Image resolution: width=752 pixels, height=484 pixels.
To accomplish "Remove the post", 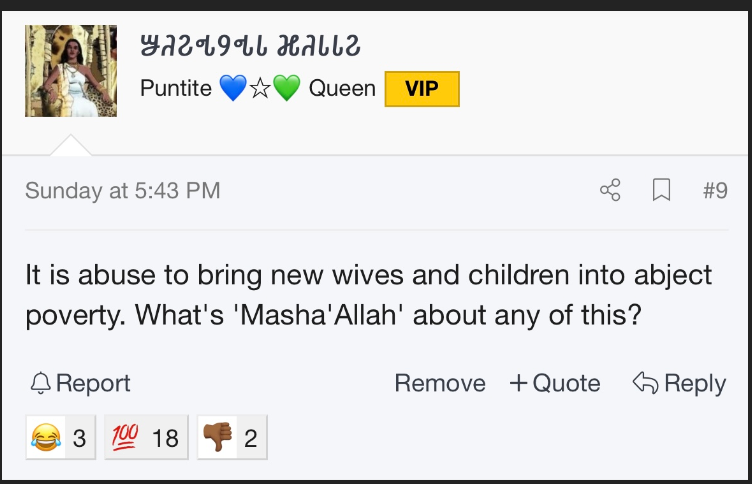I will click(440, 383).
